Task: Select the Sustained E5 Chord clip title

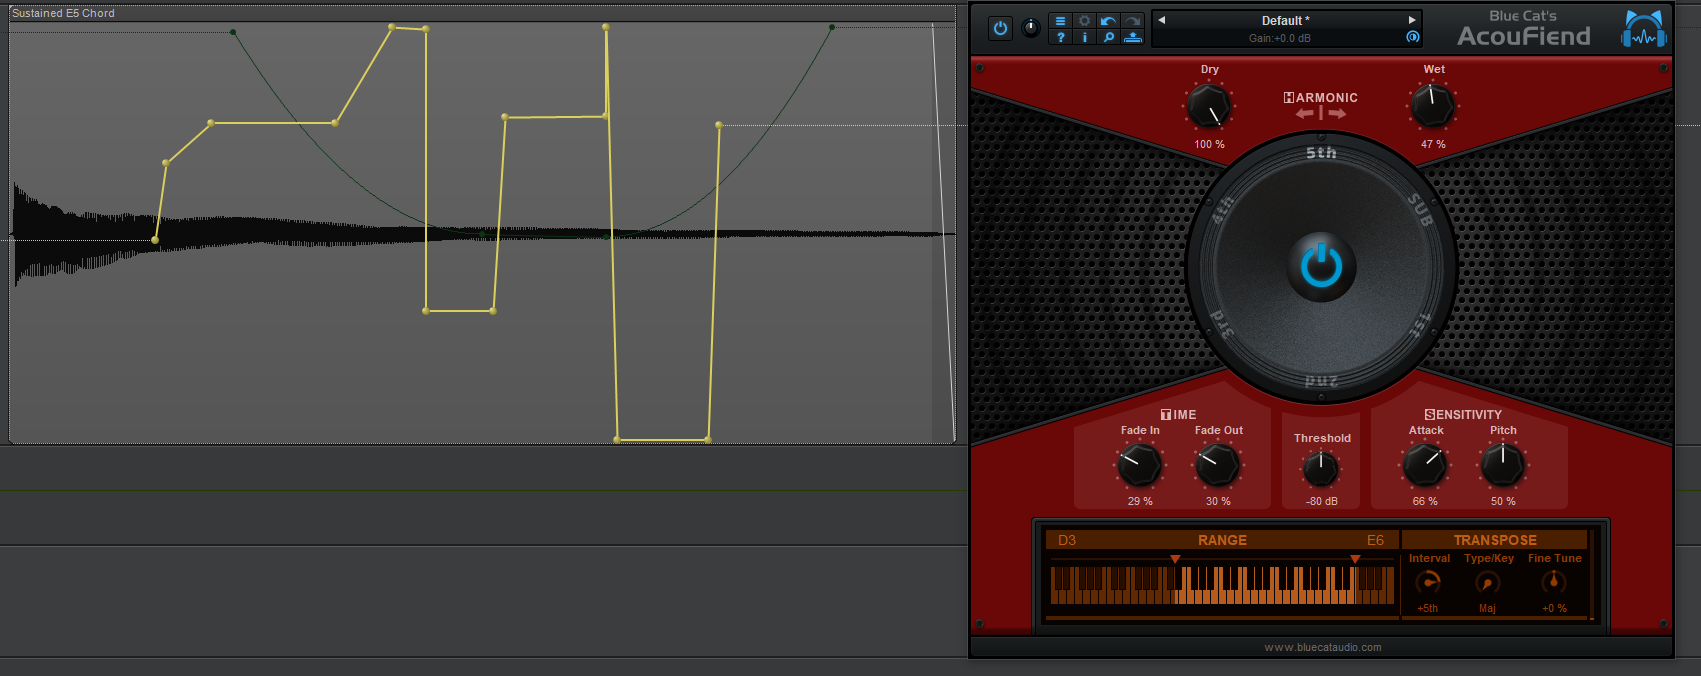Action: click(63, 13)
